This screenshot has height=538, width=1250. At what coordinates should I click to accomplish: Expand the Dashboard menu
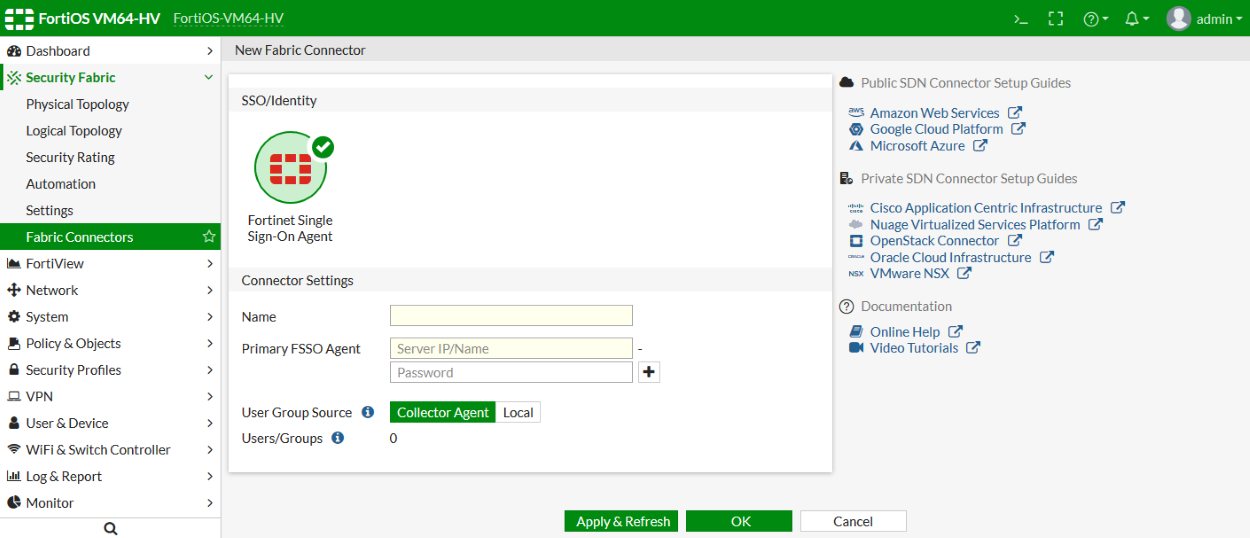click(x=110, y=51)
